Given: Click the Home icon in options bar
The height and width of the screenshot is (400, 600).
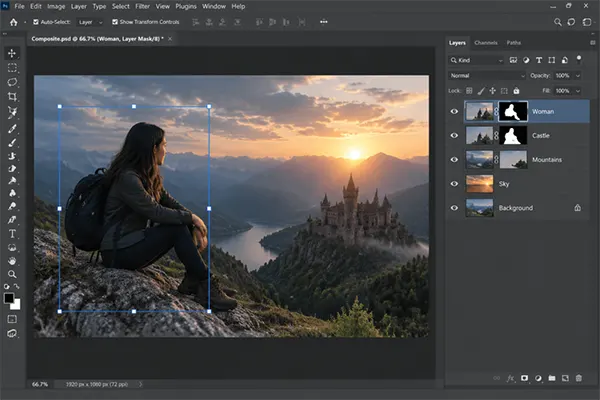Looking at the screenshot, I should coord(13,22).
